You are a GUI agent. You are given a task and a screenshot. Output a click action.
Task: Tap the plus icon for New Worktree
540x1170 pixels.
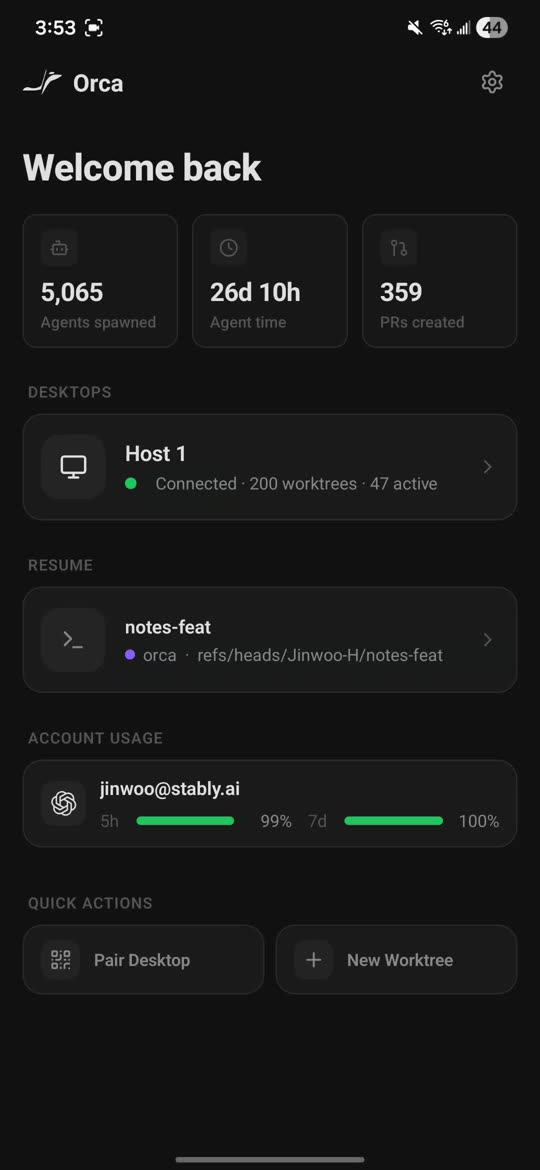click(x=313, y=960)
